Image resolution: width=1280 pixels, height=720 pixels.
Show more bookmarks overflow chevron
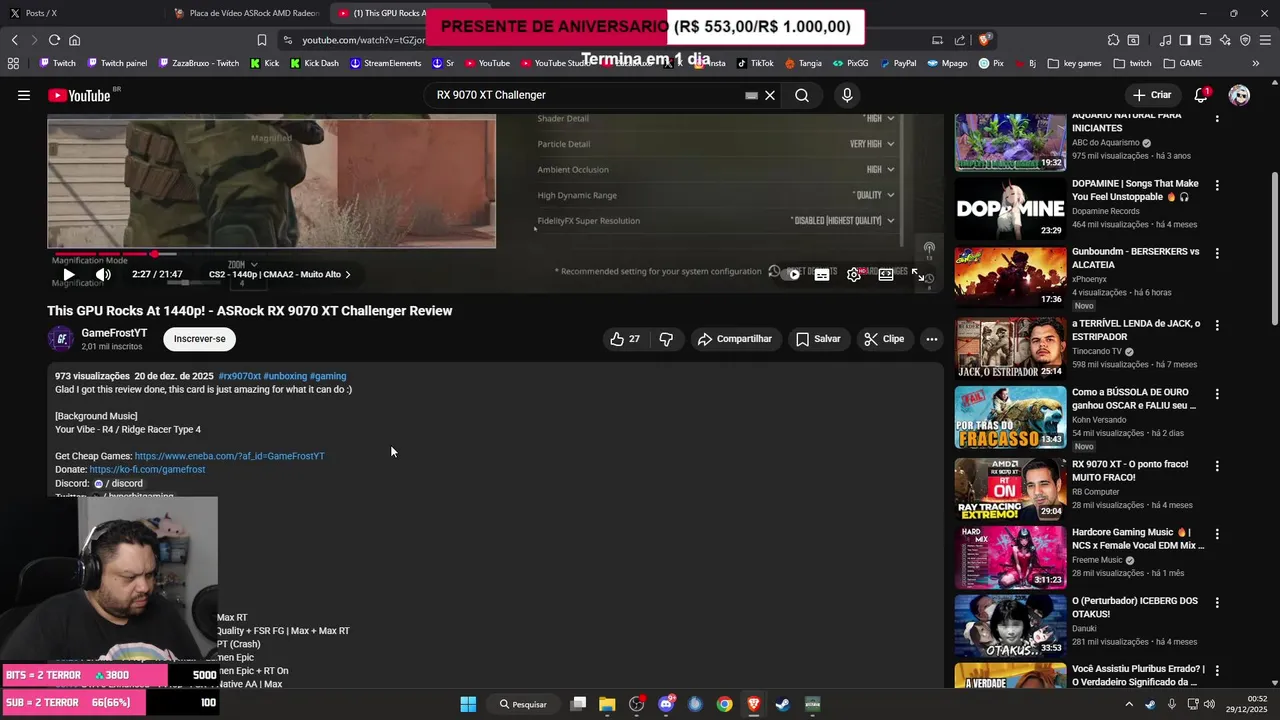pos(1256,63)
